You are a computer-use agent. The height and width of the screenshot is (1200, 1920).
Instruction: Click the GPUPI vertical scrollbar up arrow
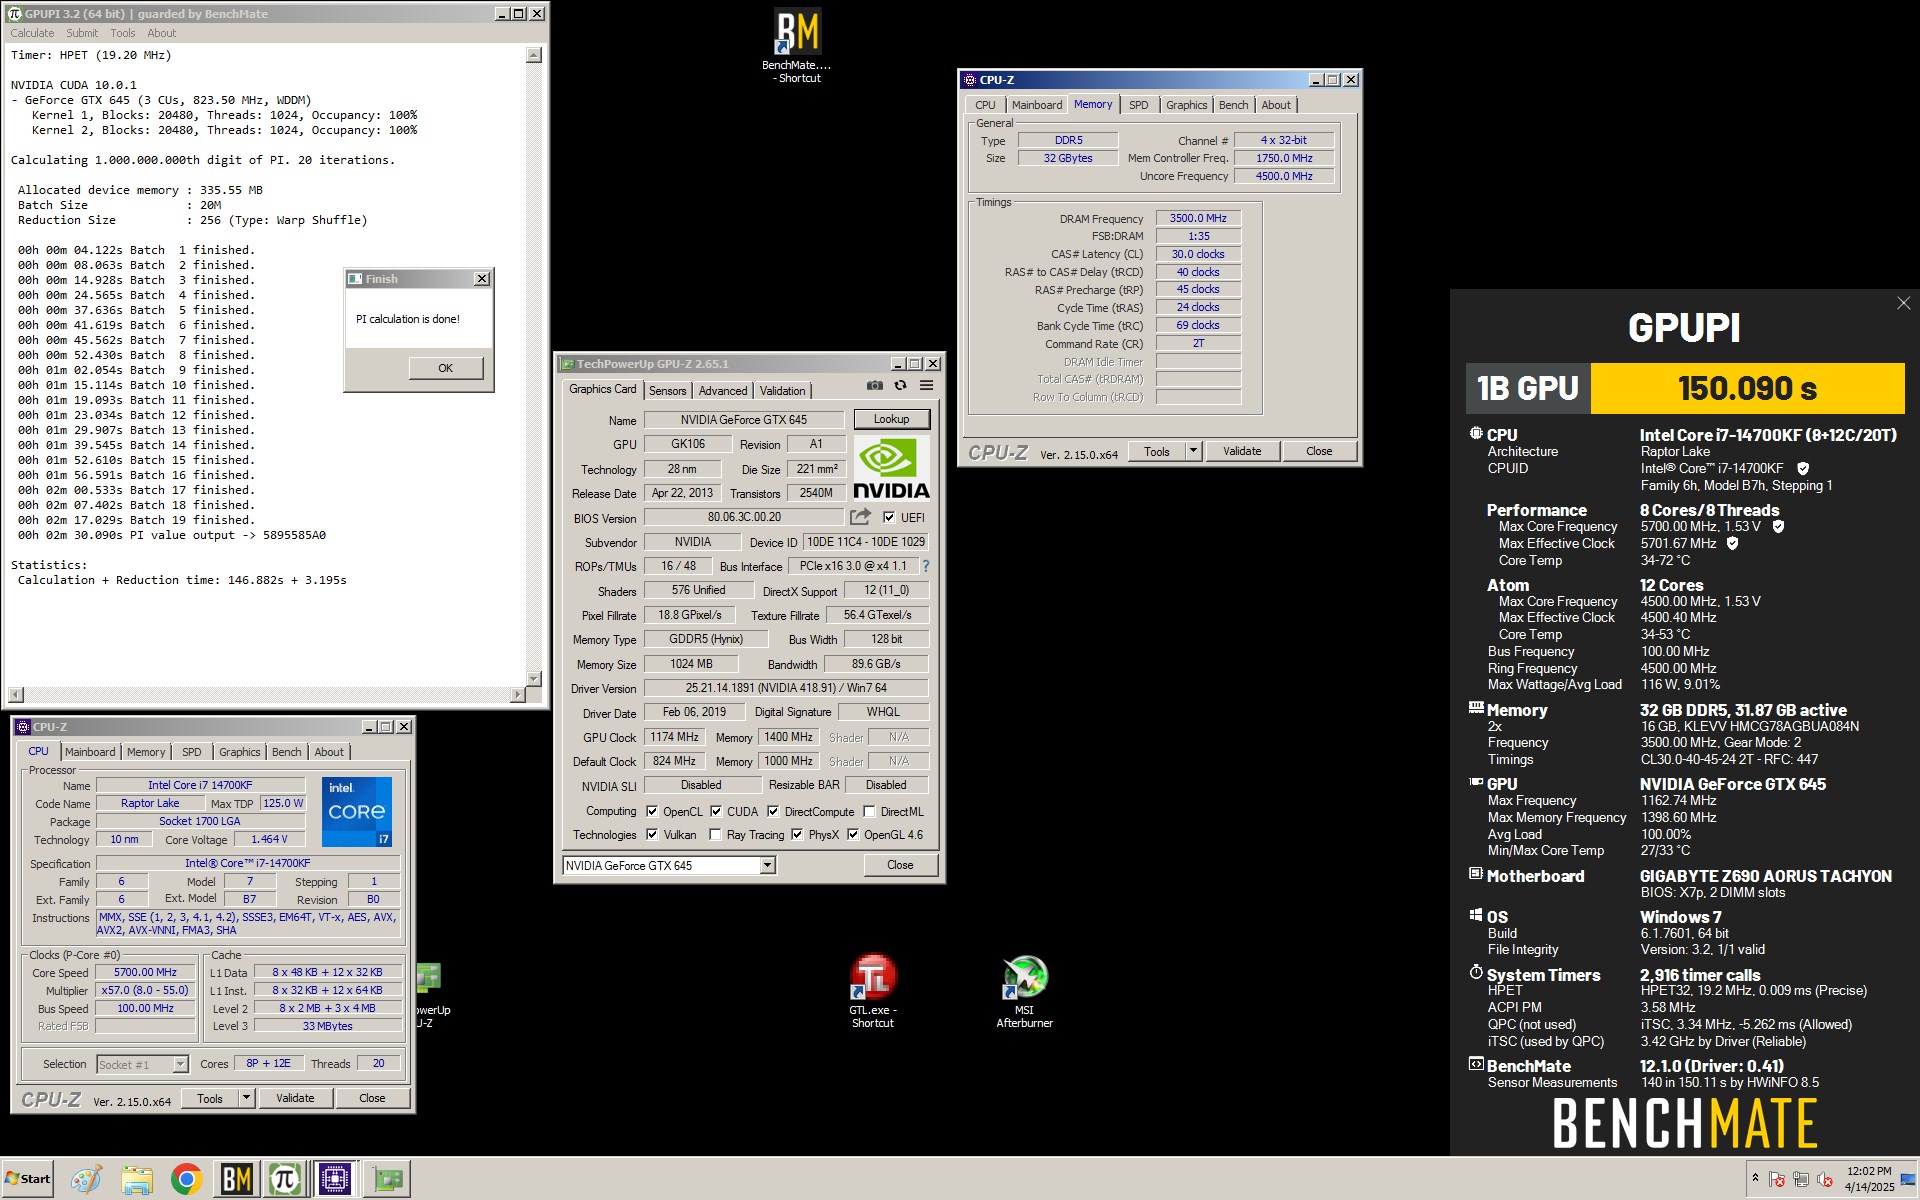click(534, 55)
